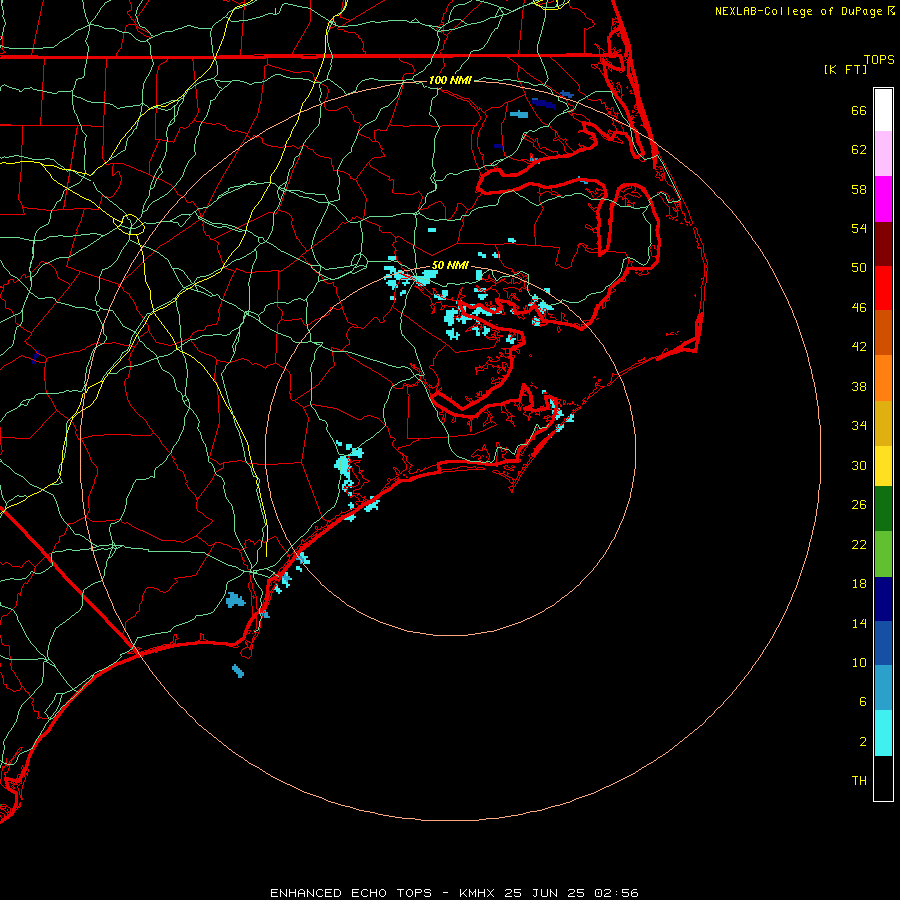900x900 pixels.
Task: Select the "30" legend value
Action: click(x=859, y=465)
